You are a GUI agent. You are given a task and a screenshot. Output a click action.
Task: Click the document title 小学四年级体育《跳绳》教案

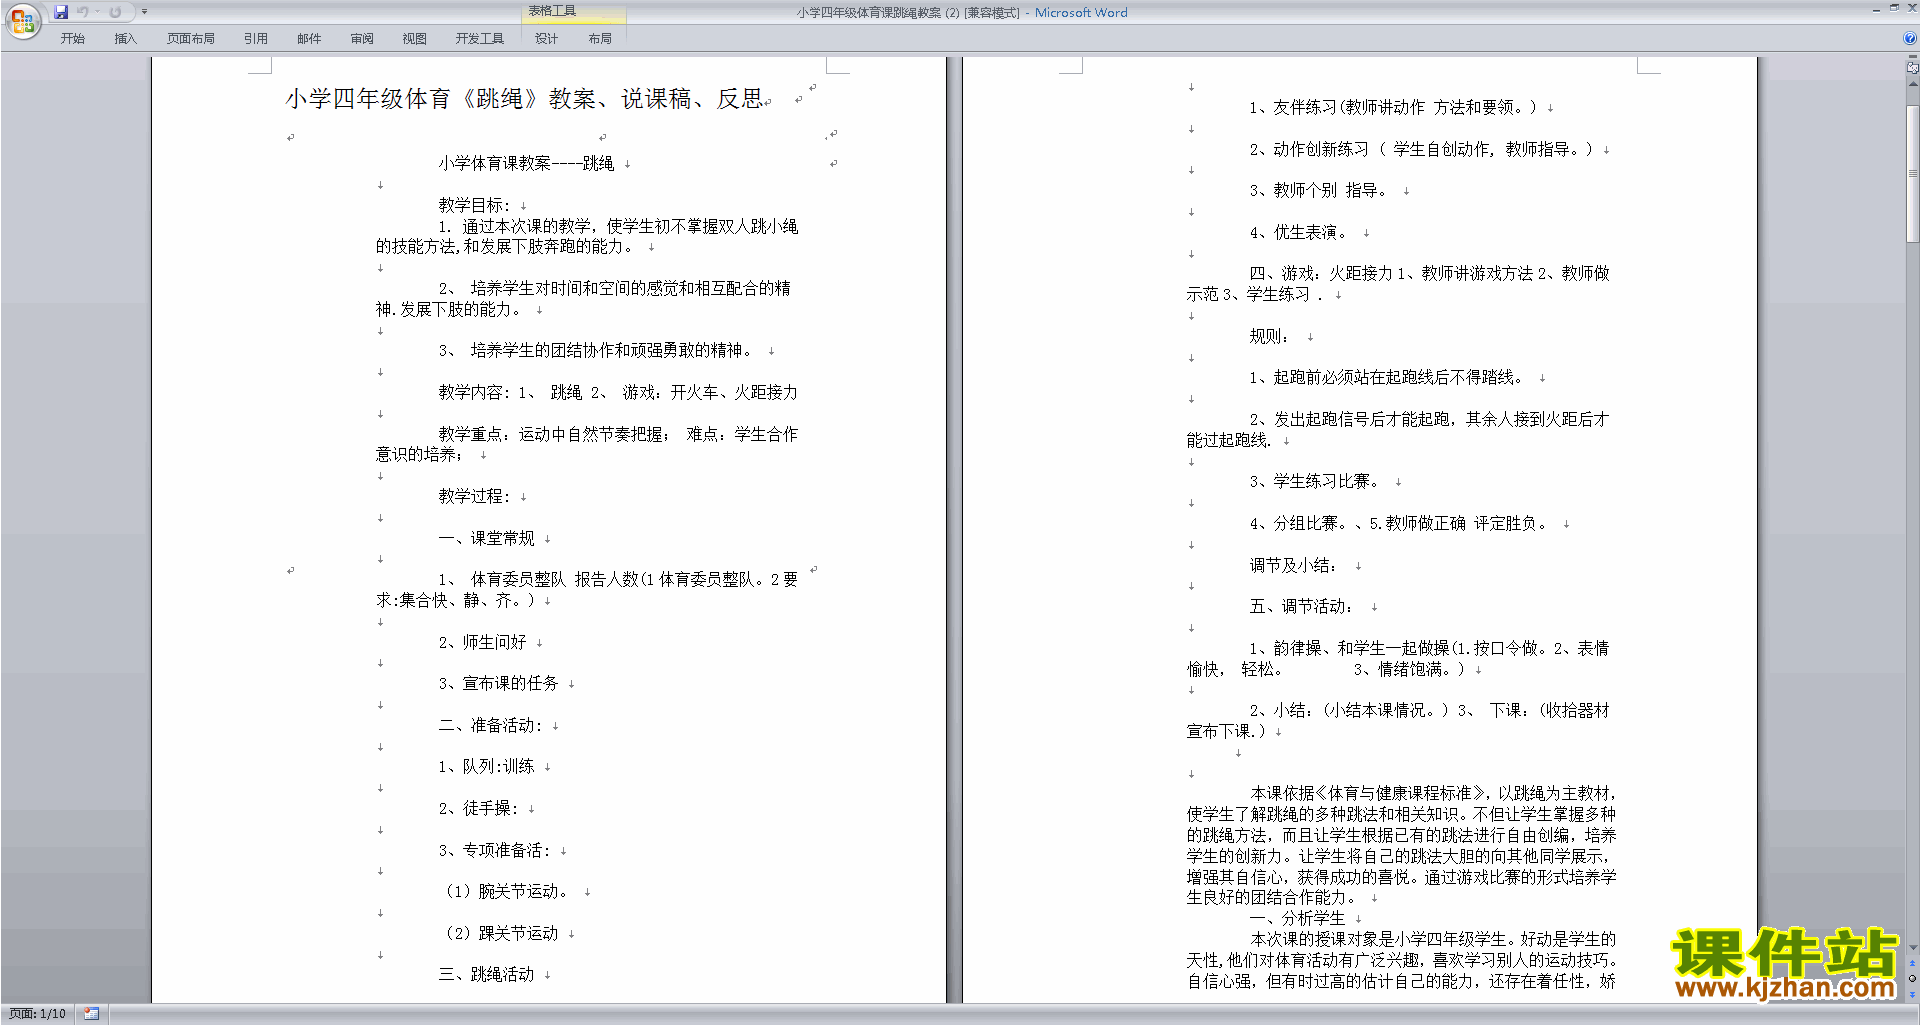(x=524, y=99)
